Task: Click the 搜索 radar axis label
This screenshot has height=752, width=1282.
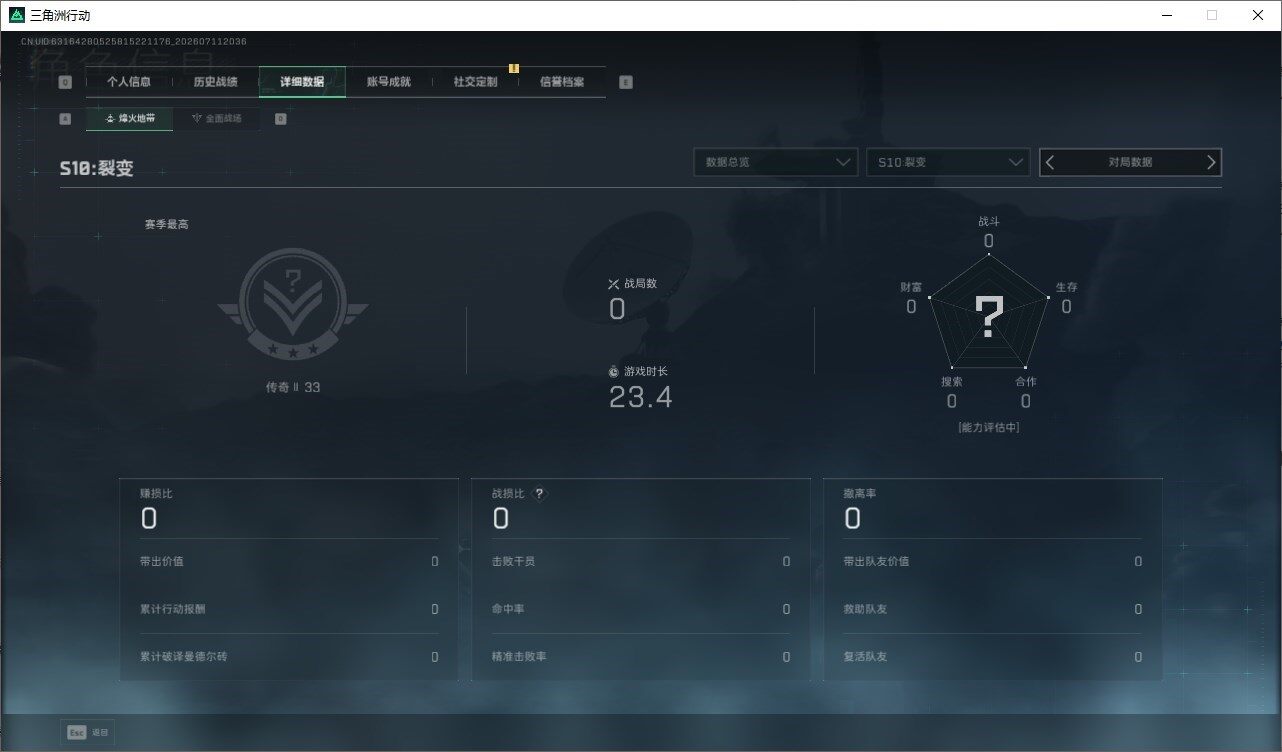Action: 951,382
